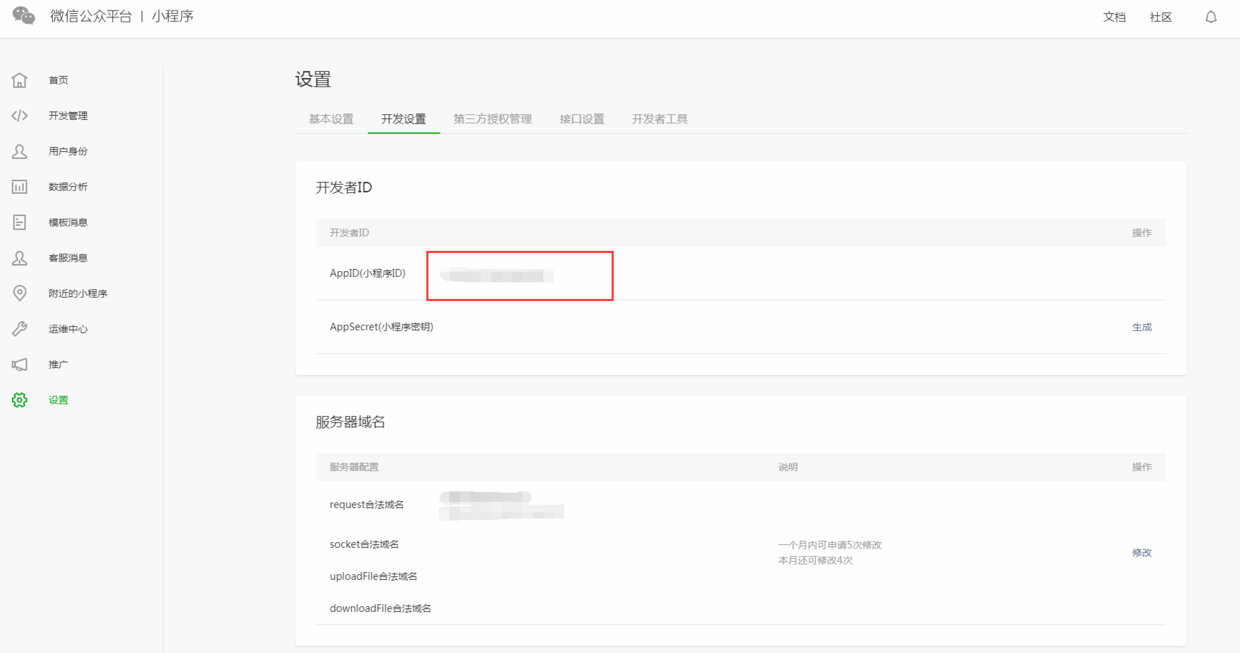The width and height of the screenshot is (1240, 653).
Task: Click the blurred AppID value
Action: pos(497,275)
